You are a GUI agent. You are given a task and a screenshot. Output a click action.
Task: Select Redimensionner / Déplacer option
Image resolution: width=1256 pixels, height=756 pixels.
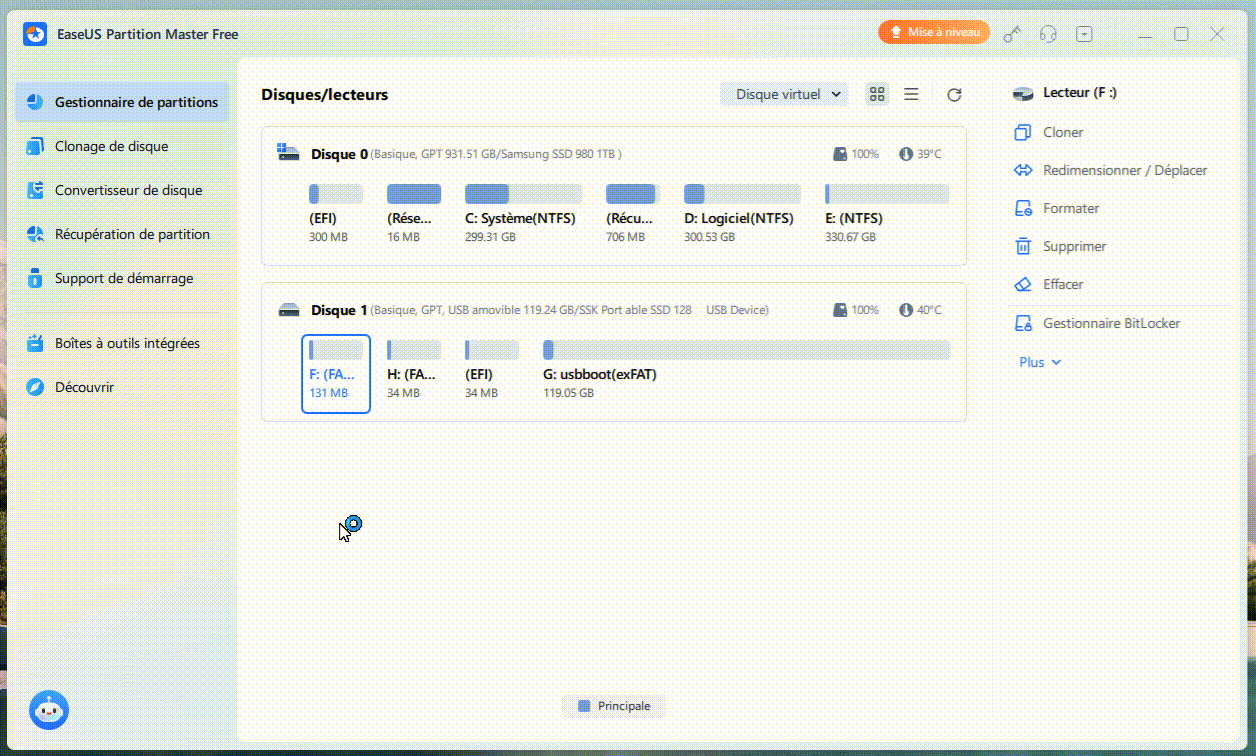1124,170
